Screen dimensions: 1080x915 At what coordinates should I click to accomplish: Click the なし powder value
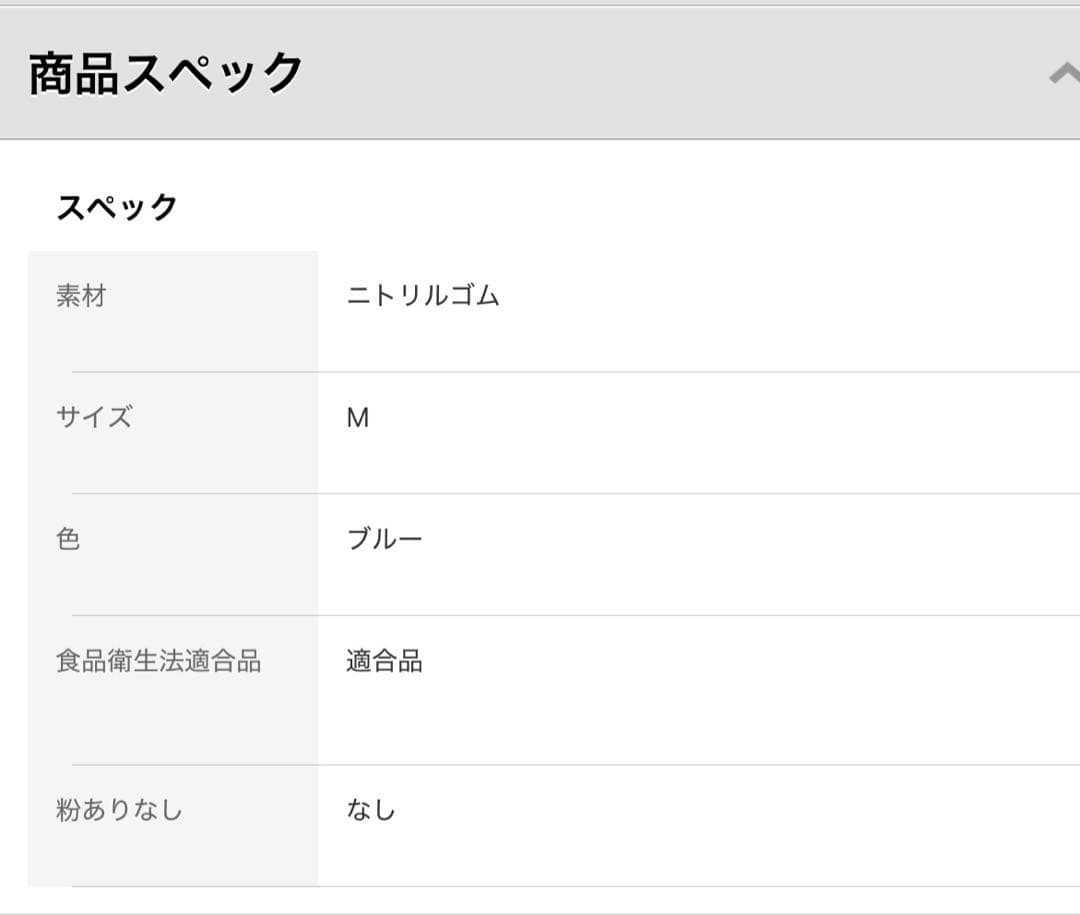click(371, 809)
